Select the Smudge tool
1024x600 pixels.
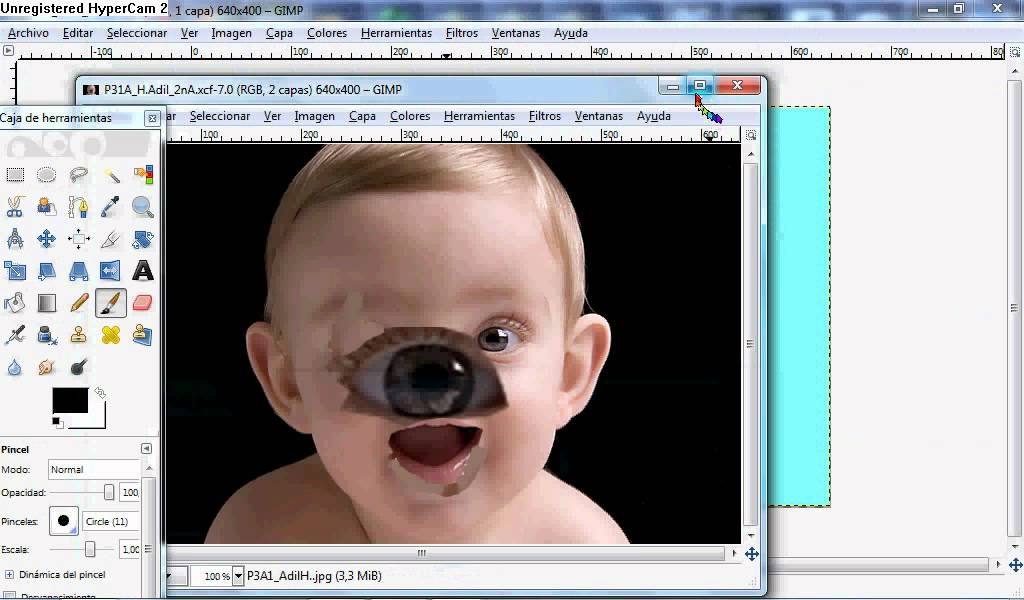[46, 367]
